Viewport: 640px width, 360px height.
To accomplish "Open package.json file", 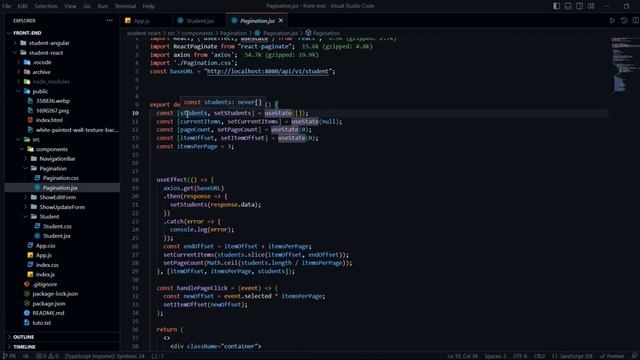I will pyautogui.click(x=49, y=304).
